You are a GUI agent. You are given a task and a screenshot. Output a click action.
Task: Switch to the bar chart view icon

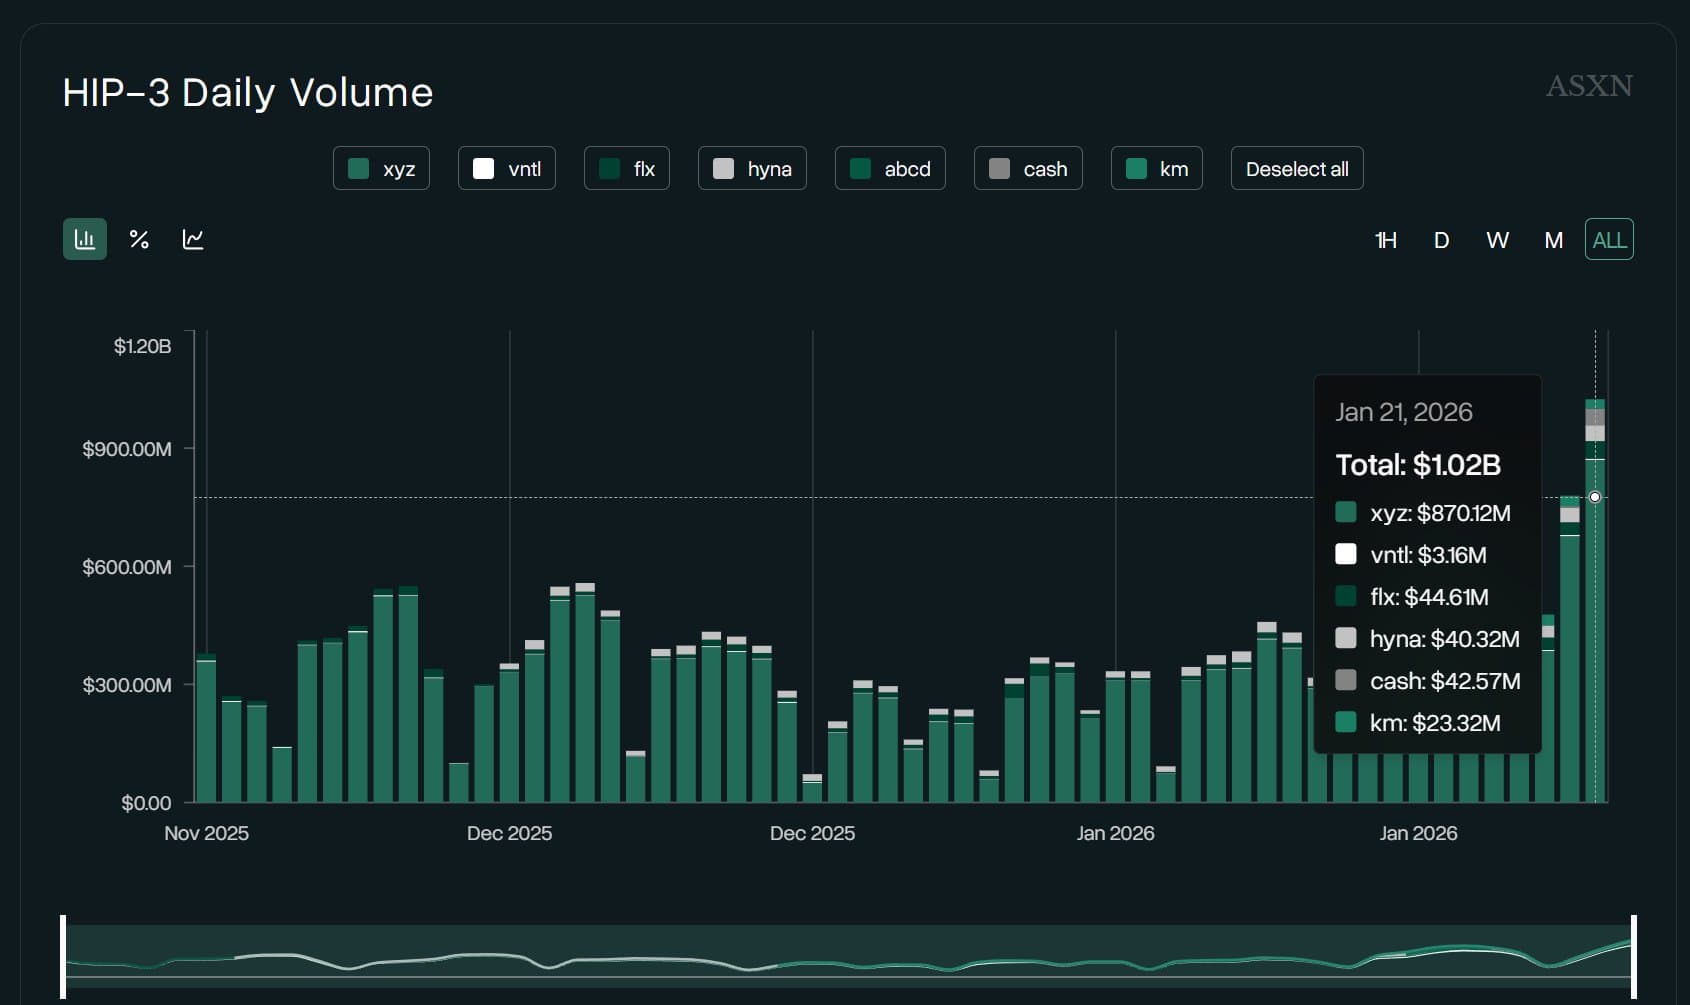click(85, 240)
